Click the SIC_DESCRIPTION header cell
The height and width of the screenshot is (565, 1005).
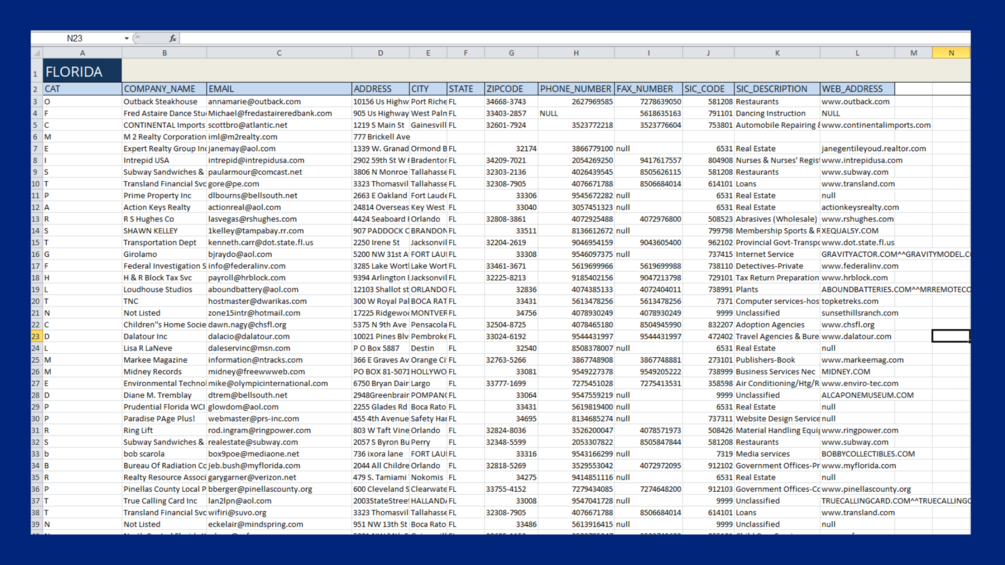click(x=777, y=89)
